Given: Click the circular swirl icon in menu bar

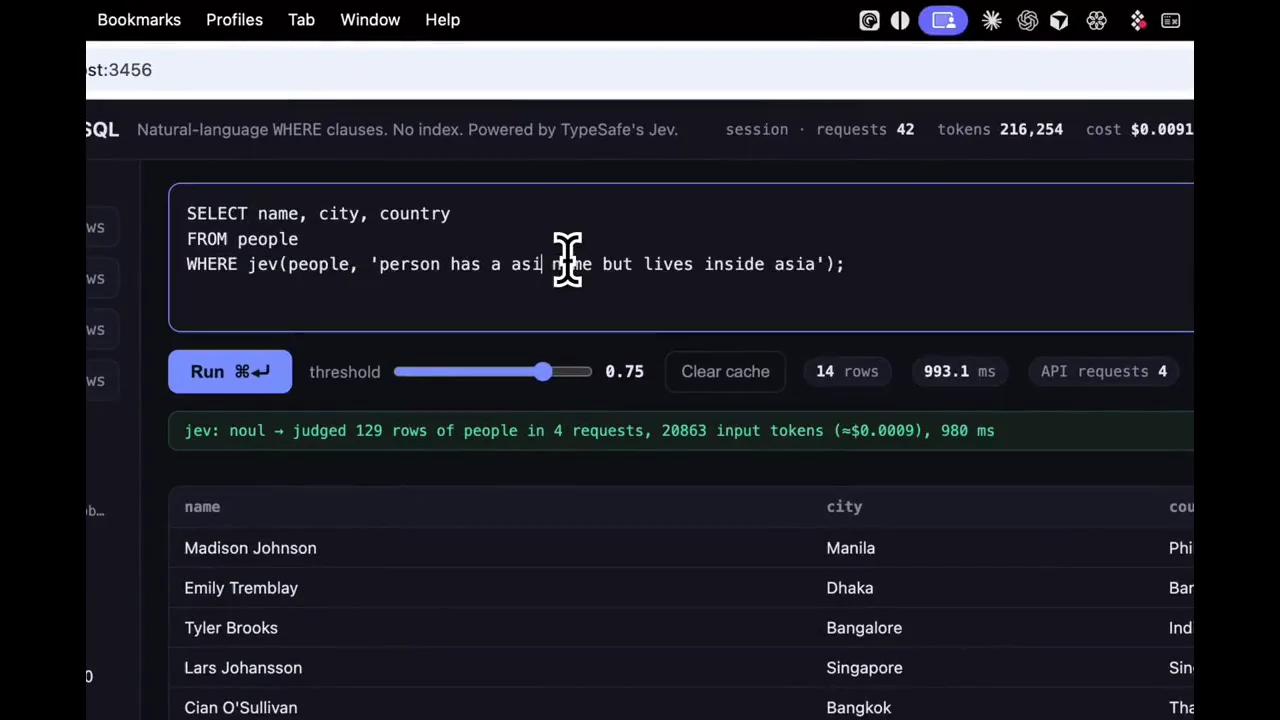Looking at the screenshot, I should 869,20.
